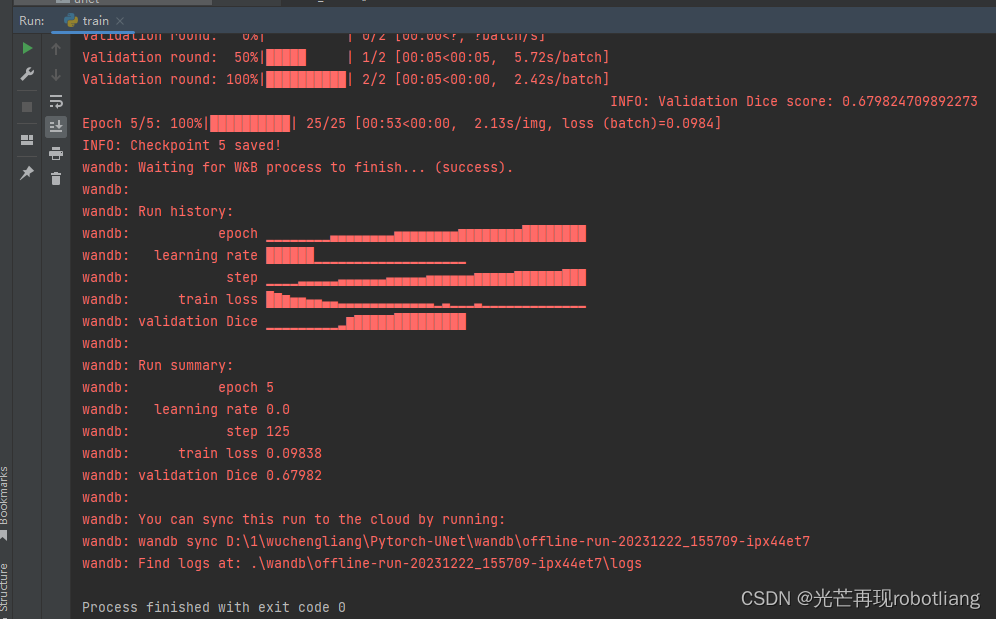Click the restore layout icon
This screenshot has width=996, height=619.
[27, 140]
